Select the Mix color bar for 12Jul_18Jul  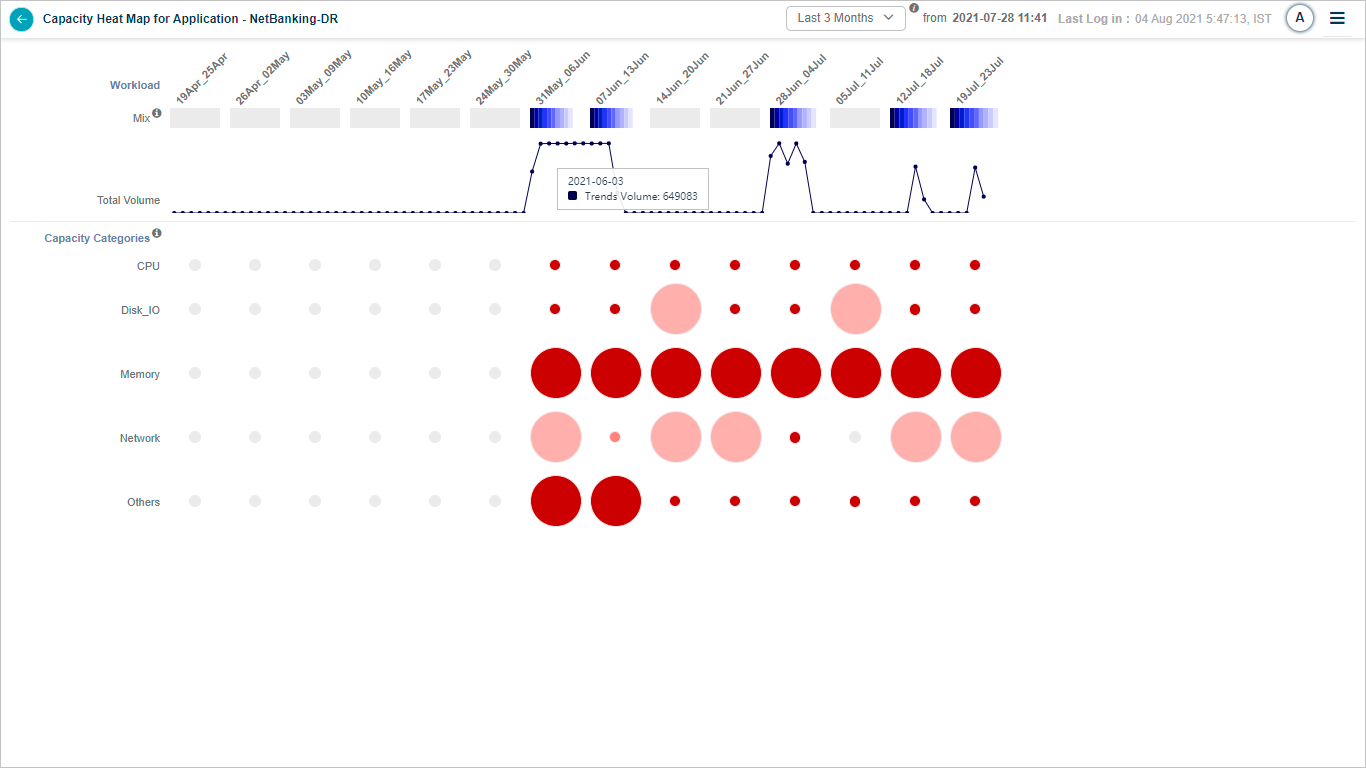point(914,118)
